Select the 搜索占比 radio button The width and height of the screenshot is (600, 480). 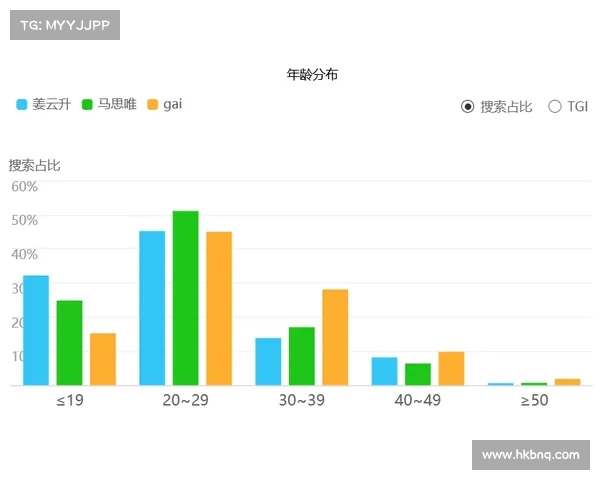[467, 106]
